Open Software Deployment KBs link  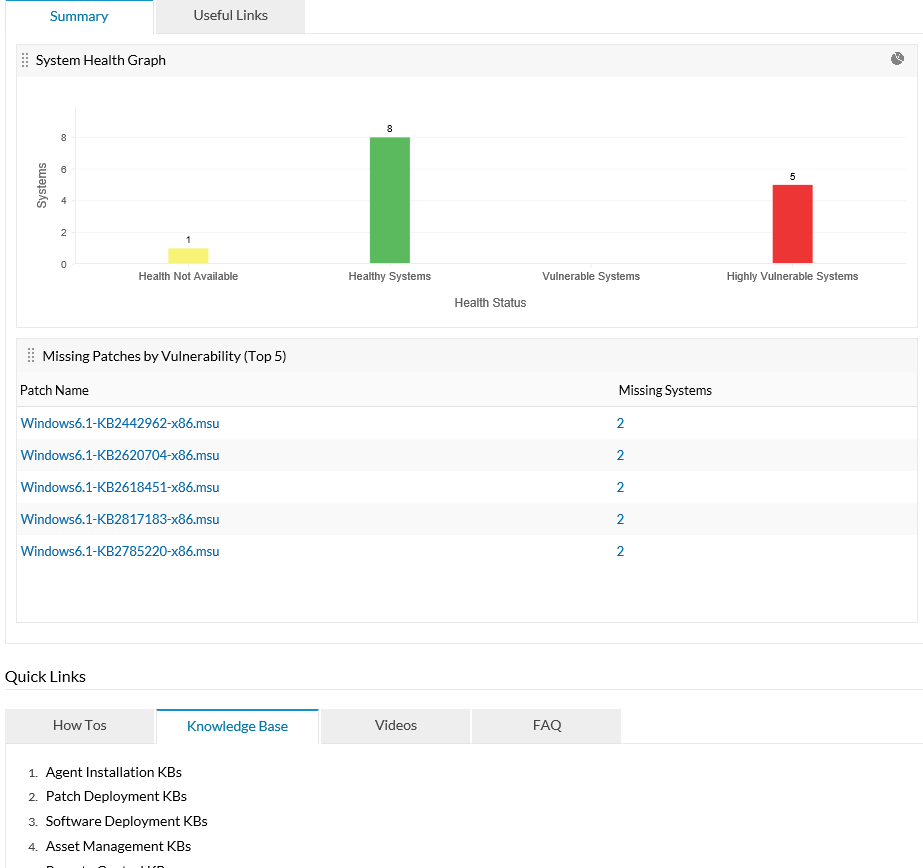[x=127, y=821]
